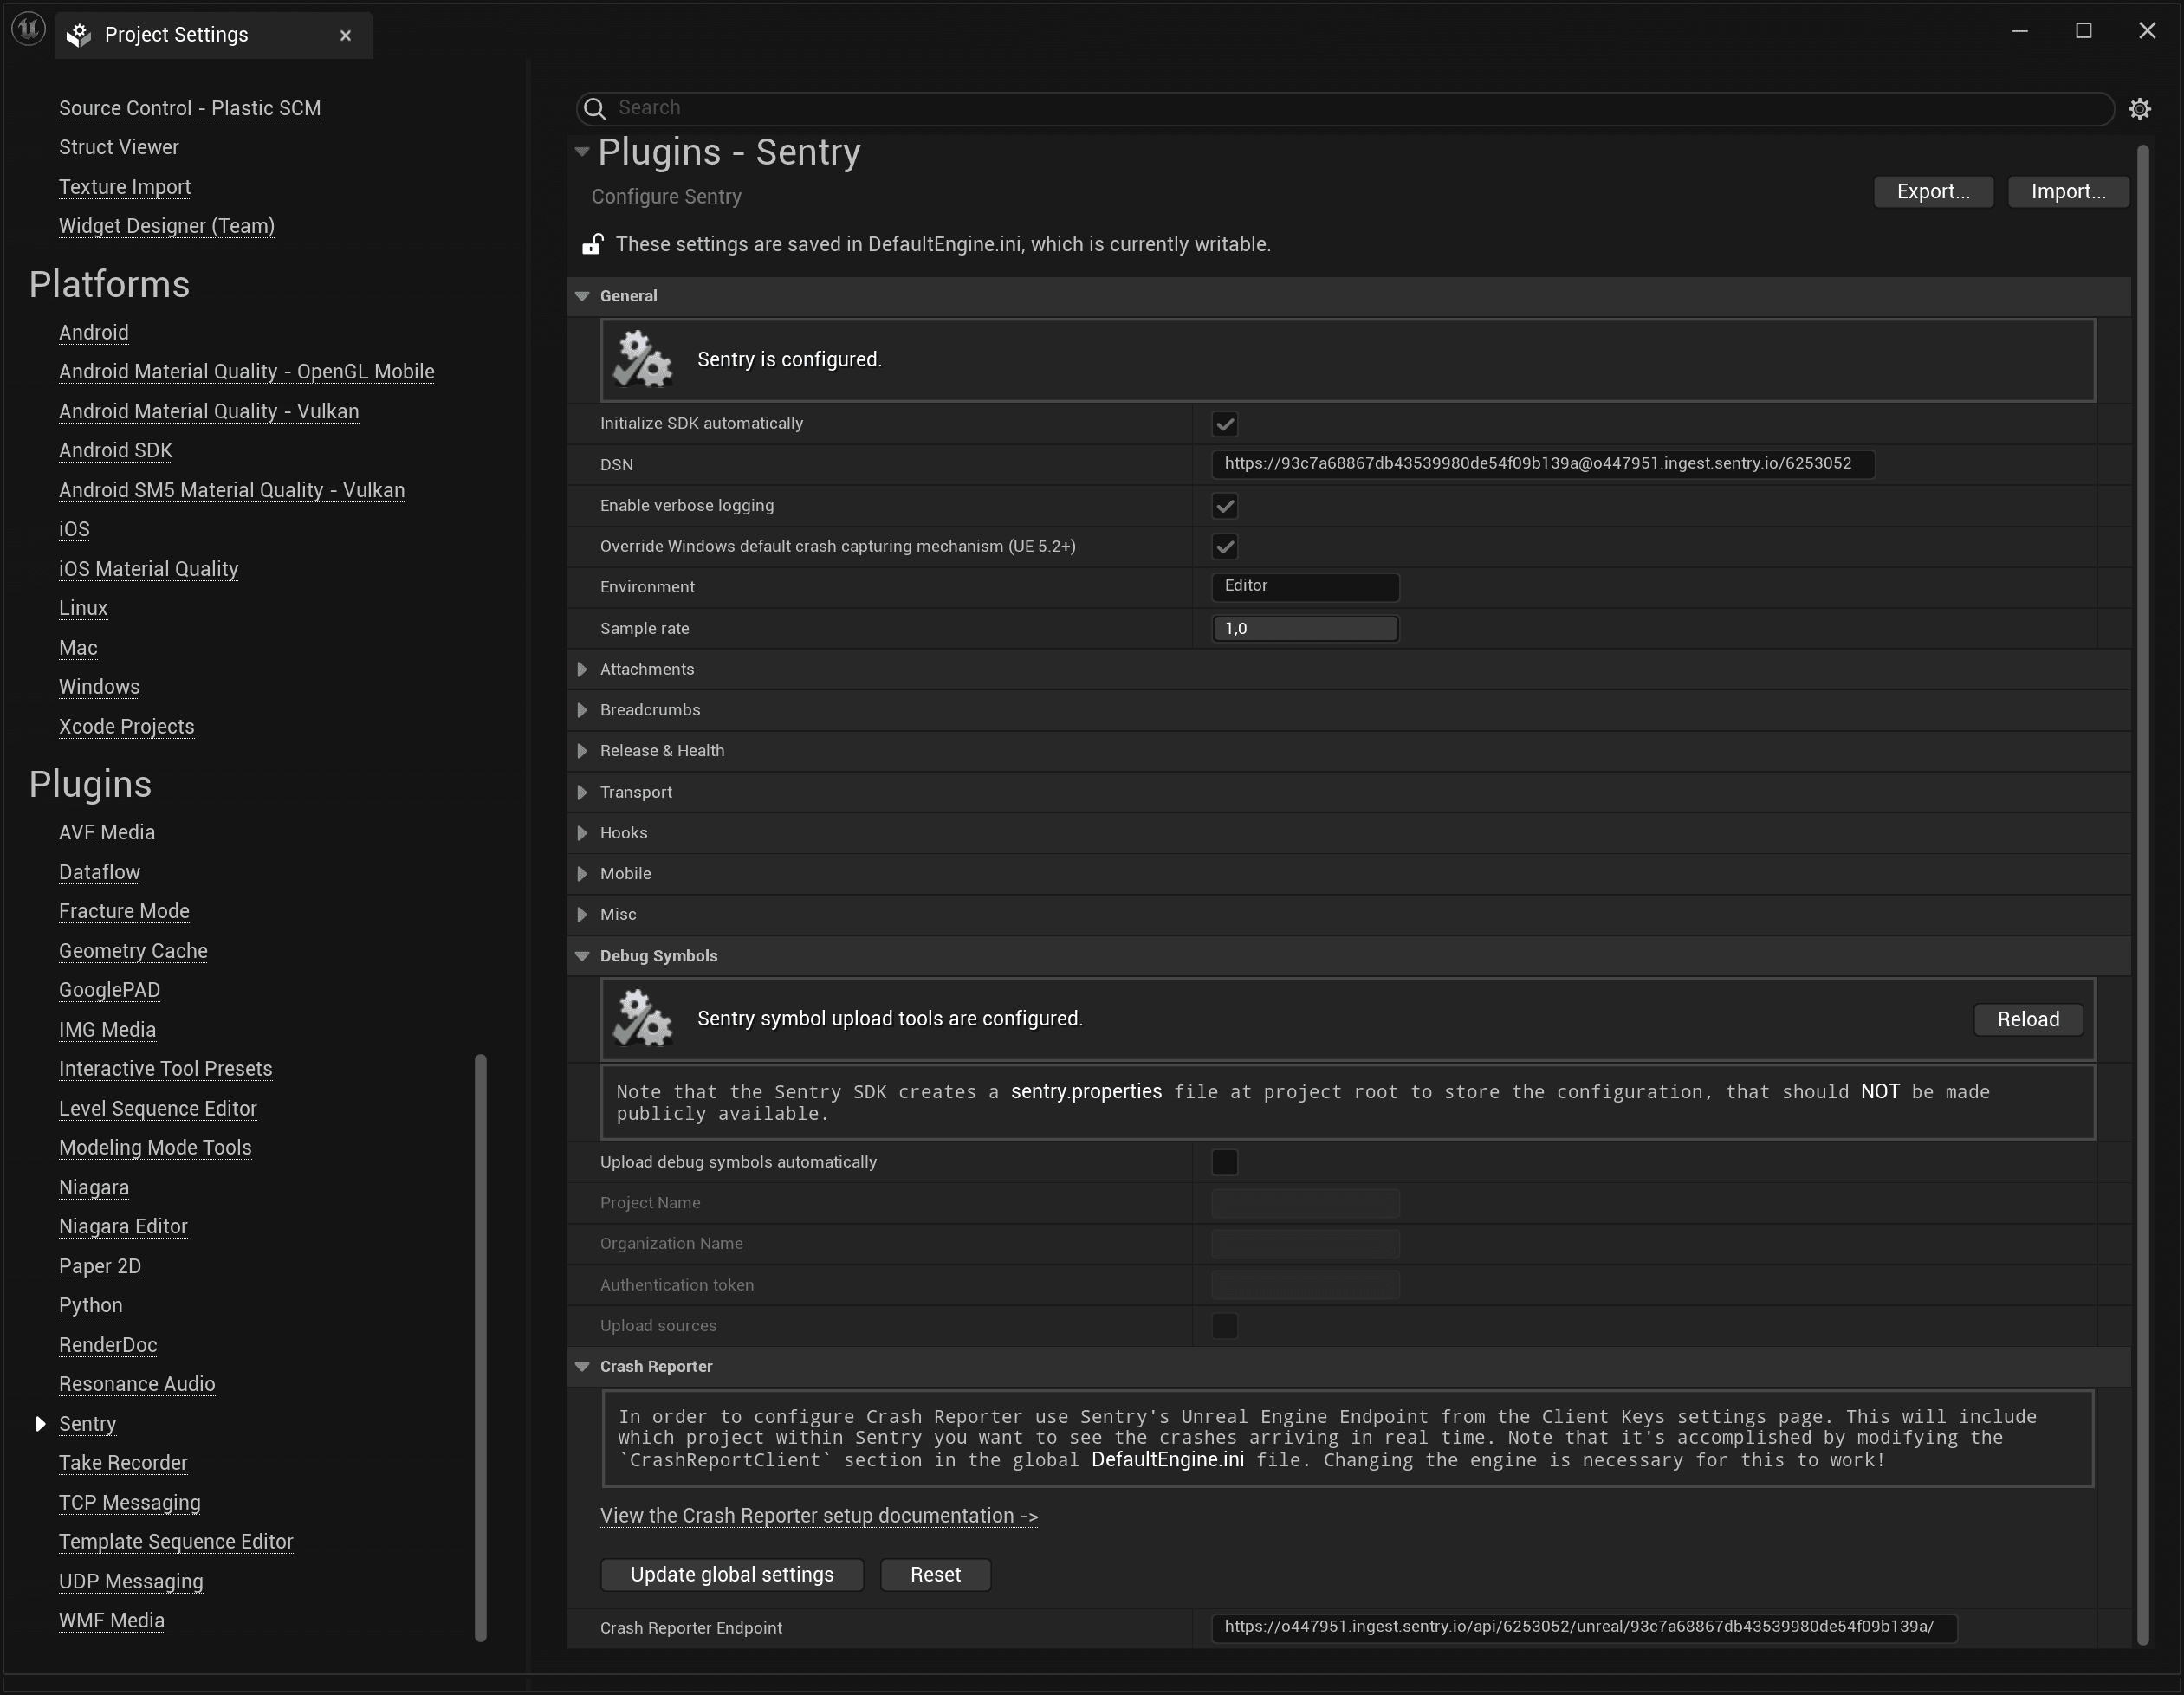Click the Update global settings button
The height and width of the screenshot is (1695, 2184).
click(732, 1575)
